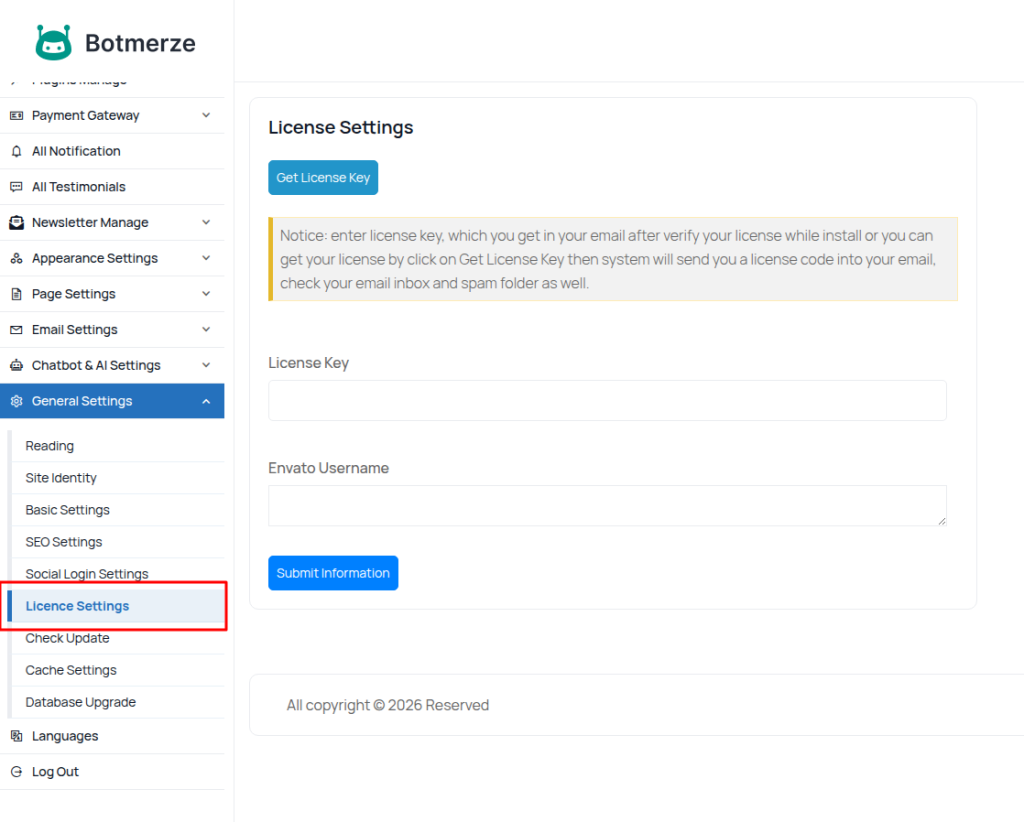
Task: Expand the Email Settings chevron
Action: click(x=206, y=330)
